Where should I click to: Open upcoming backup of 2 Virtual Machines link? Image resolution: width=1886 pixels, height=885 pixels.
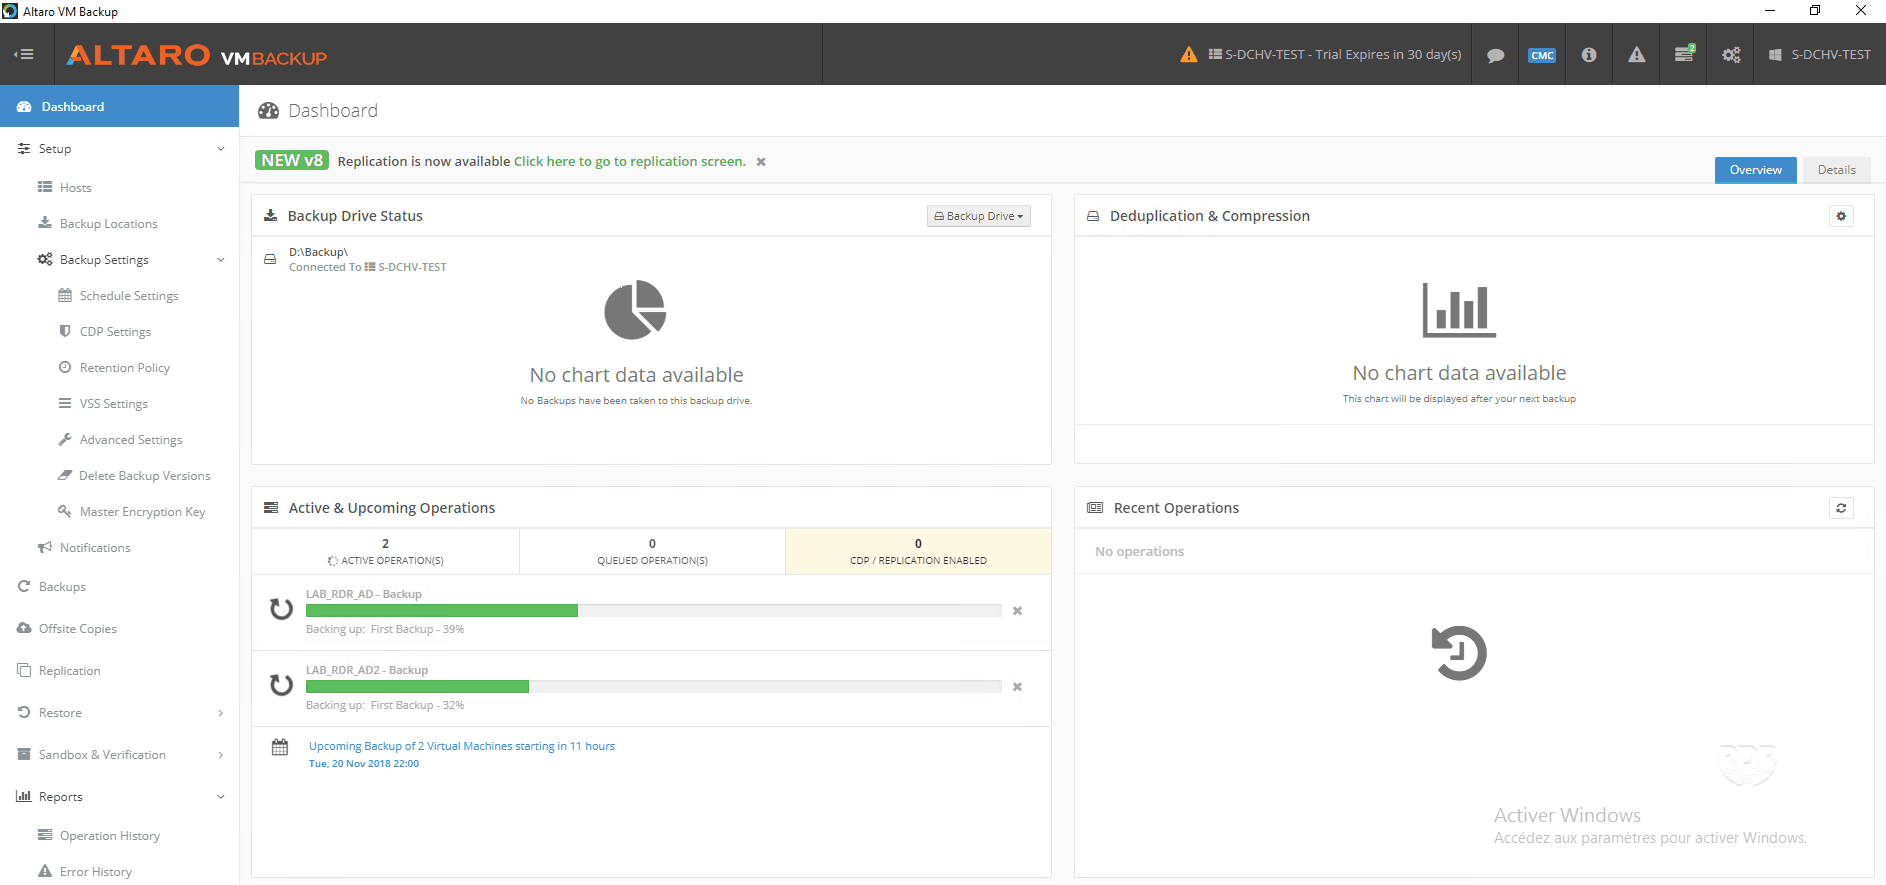click(462, 747)
